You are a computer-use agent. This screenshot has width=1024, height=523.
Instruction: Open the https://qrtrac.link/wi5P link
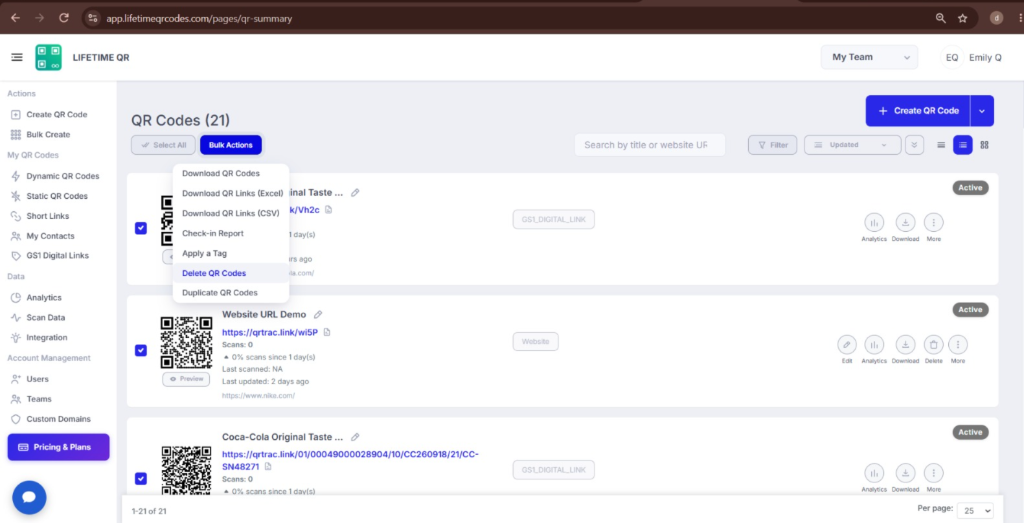tap(270, 332)
